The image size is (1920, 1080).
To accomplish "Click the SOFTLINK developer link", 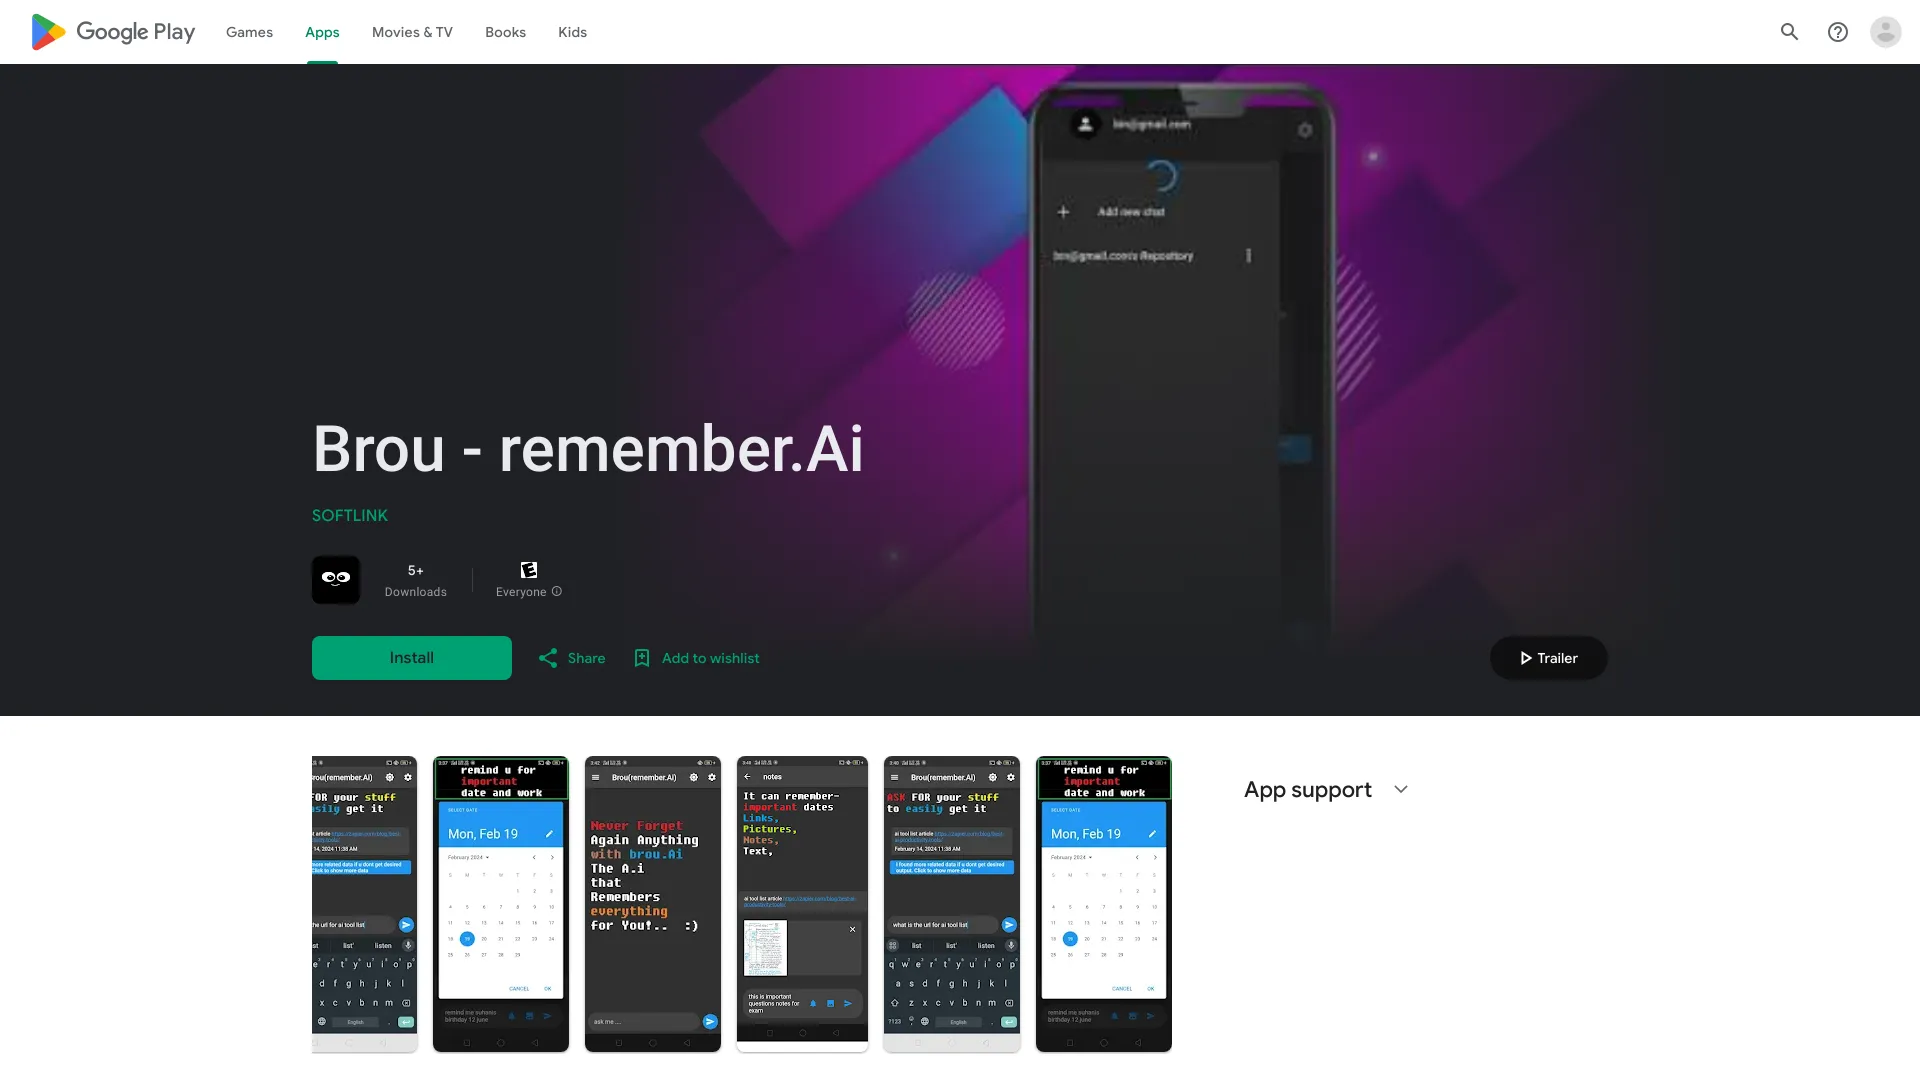I will point(349,514).
